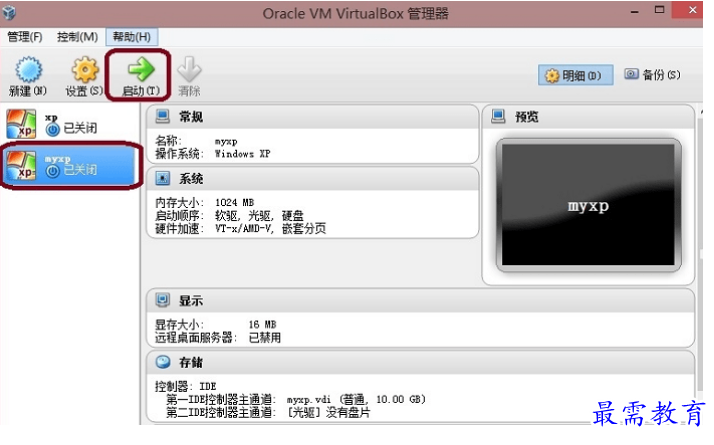The height and width of the screenshot is (445, 714).
Task: Click the 控制器: IDE storage line
Action: pos(185,387)
